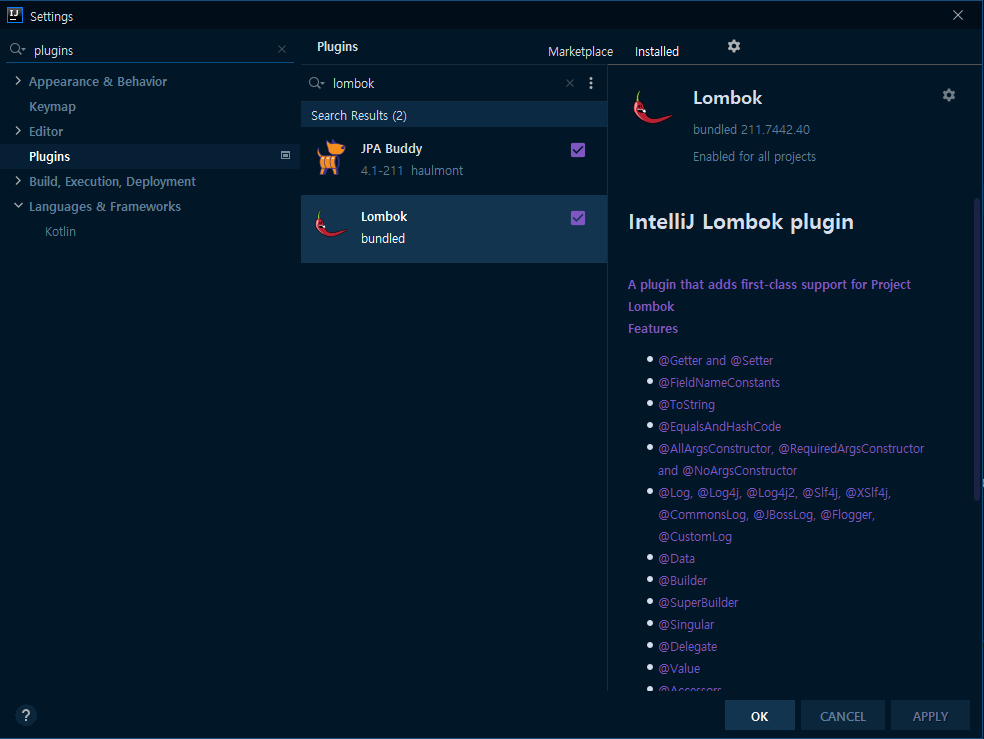The width and height of the screenshot is (984, 739).
Task: Open the Lombok plugin gear dropdown
Action: coord(949,95)
